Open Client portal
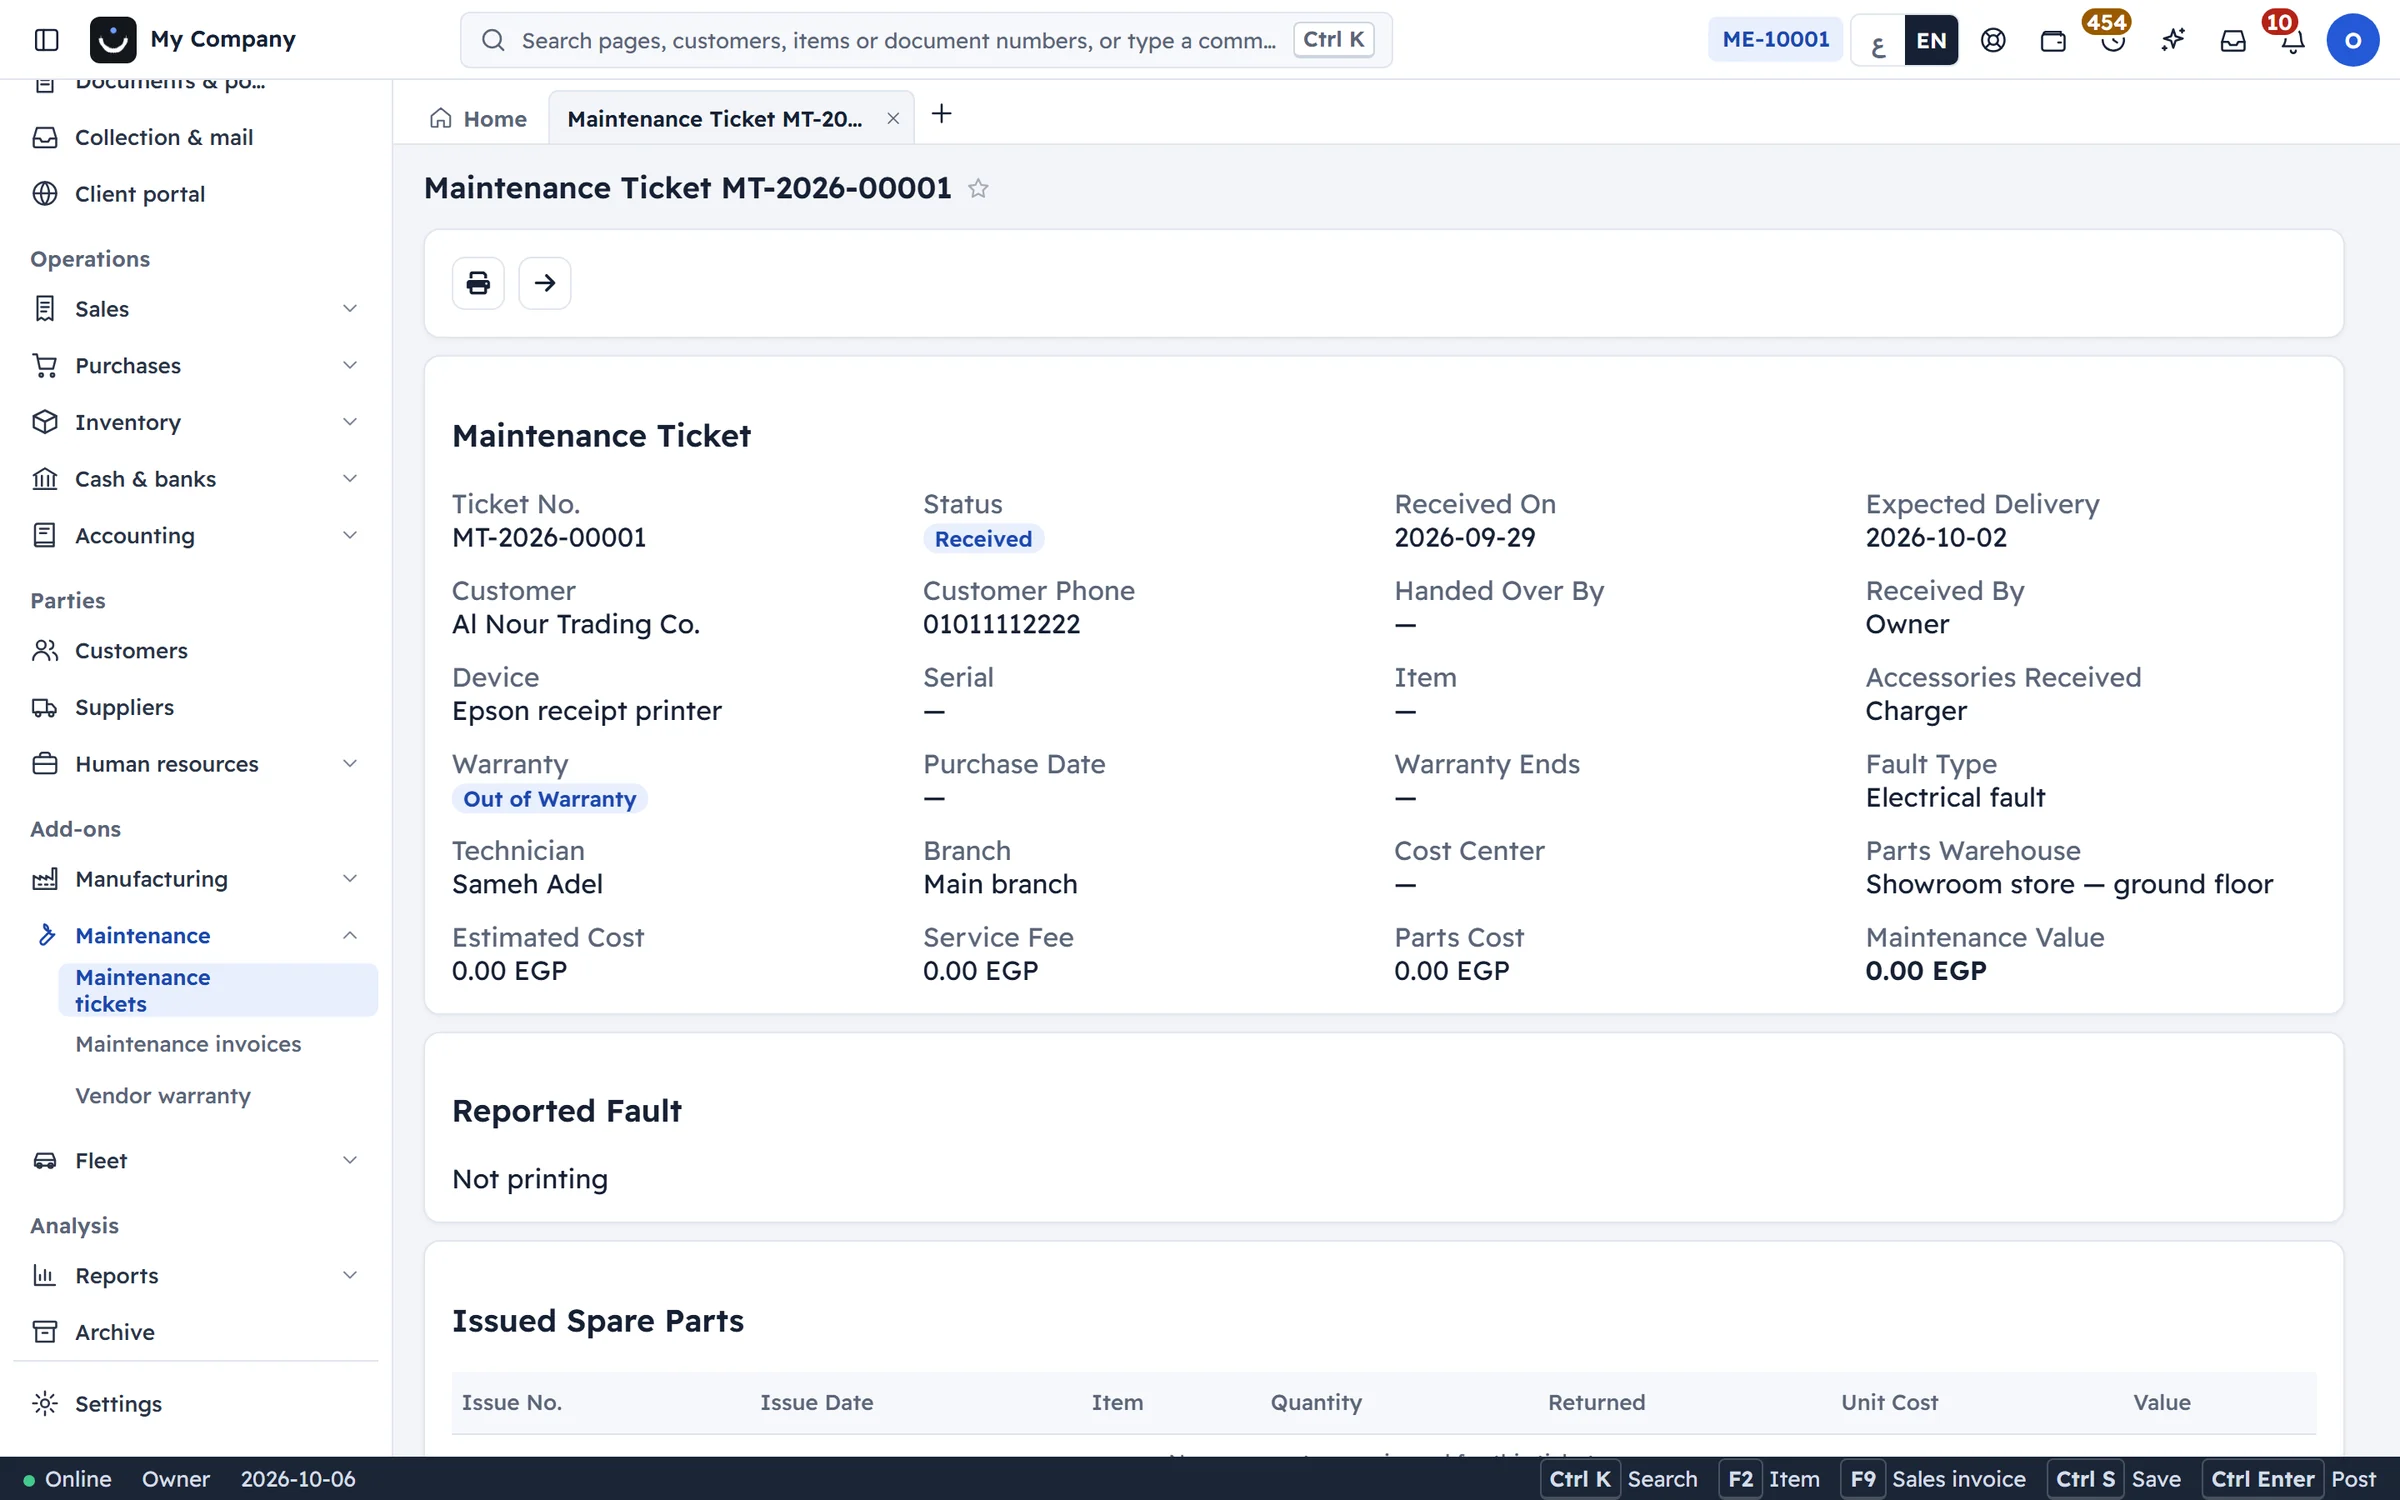The image size is (2400, 1500). point(196,194)
